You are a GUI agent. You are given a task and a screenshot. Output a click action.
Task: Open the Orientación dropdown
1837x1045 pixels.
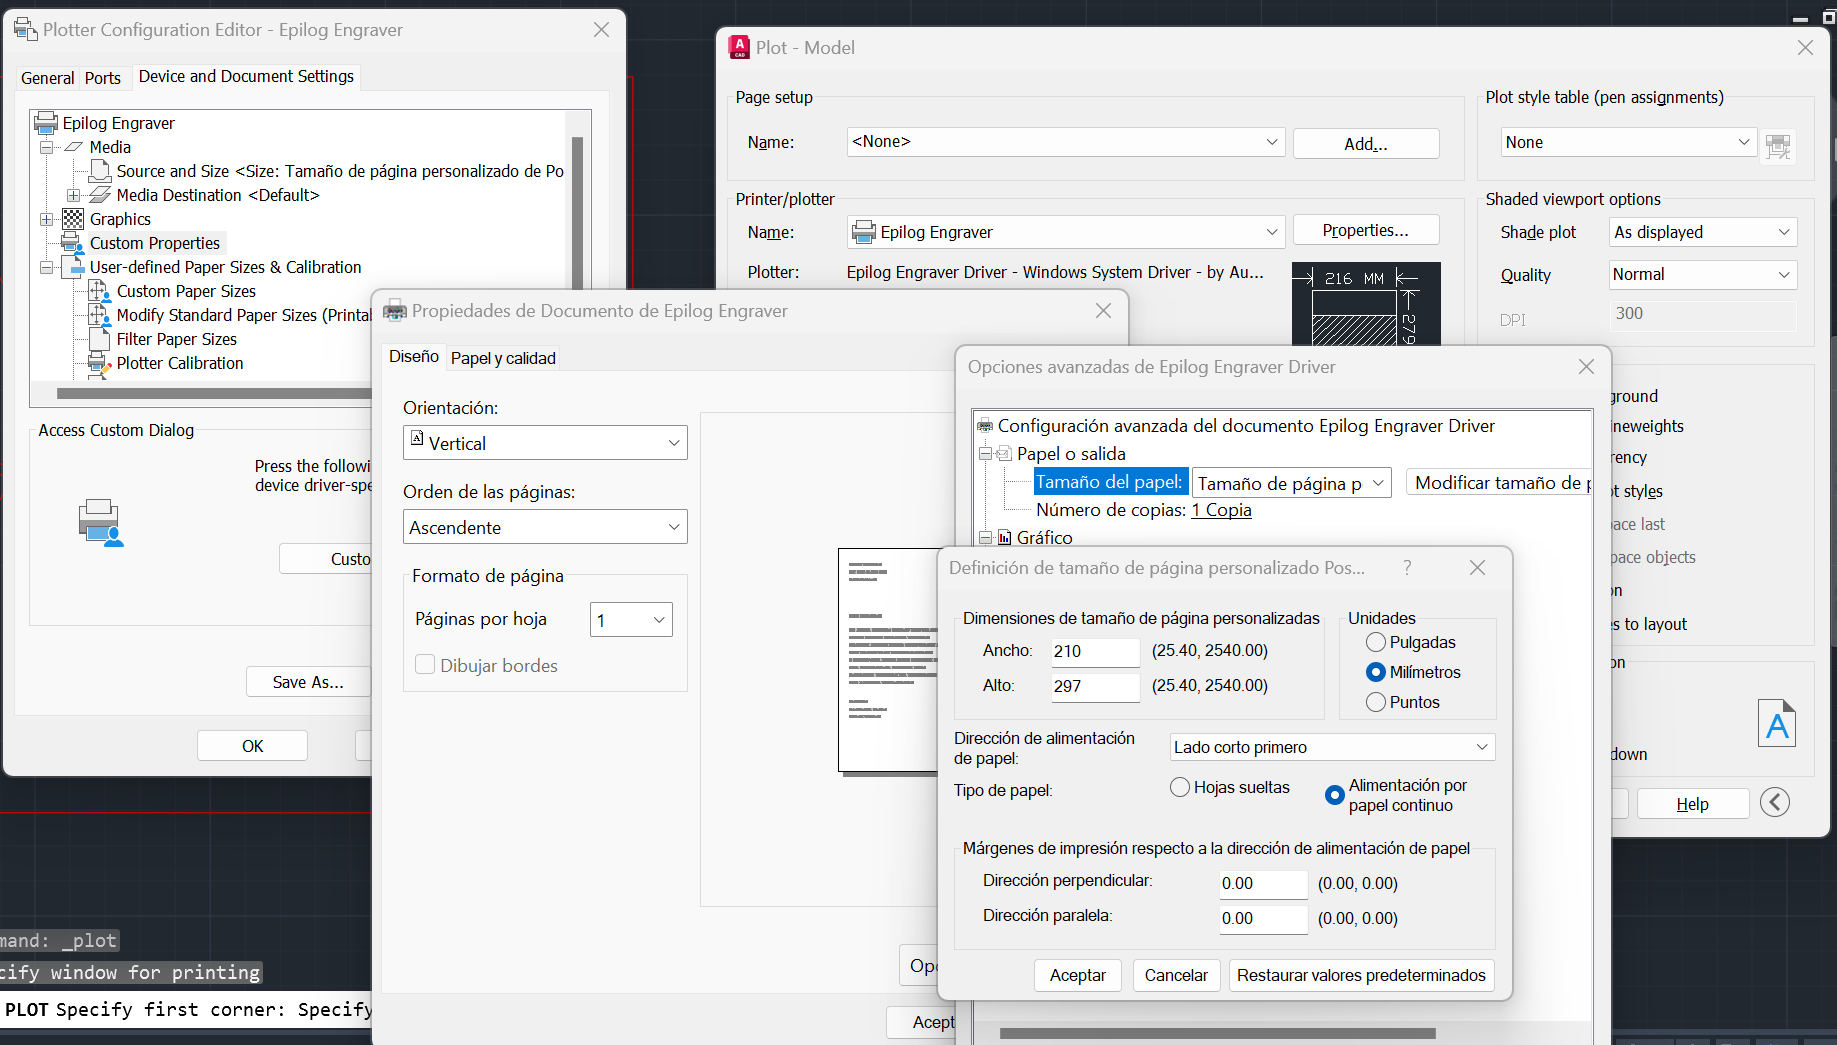point(545,443)
